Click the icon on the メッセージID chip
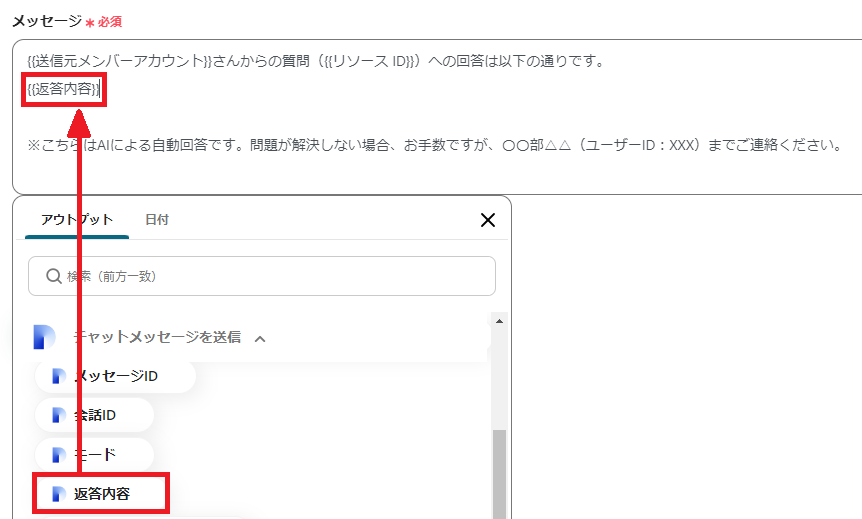The image size is (862, 519). [x=58, y=376]
